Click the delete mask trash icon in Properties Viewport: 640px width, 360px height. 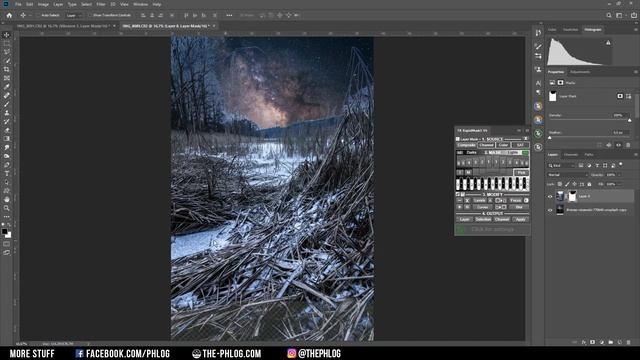click(628, 145)
